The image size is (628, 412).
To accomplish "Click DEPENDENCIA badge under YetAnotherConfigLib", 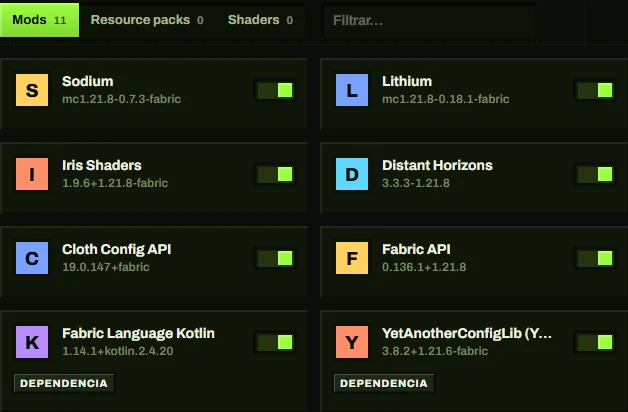I will [x=384, y=383].
